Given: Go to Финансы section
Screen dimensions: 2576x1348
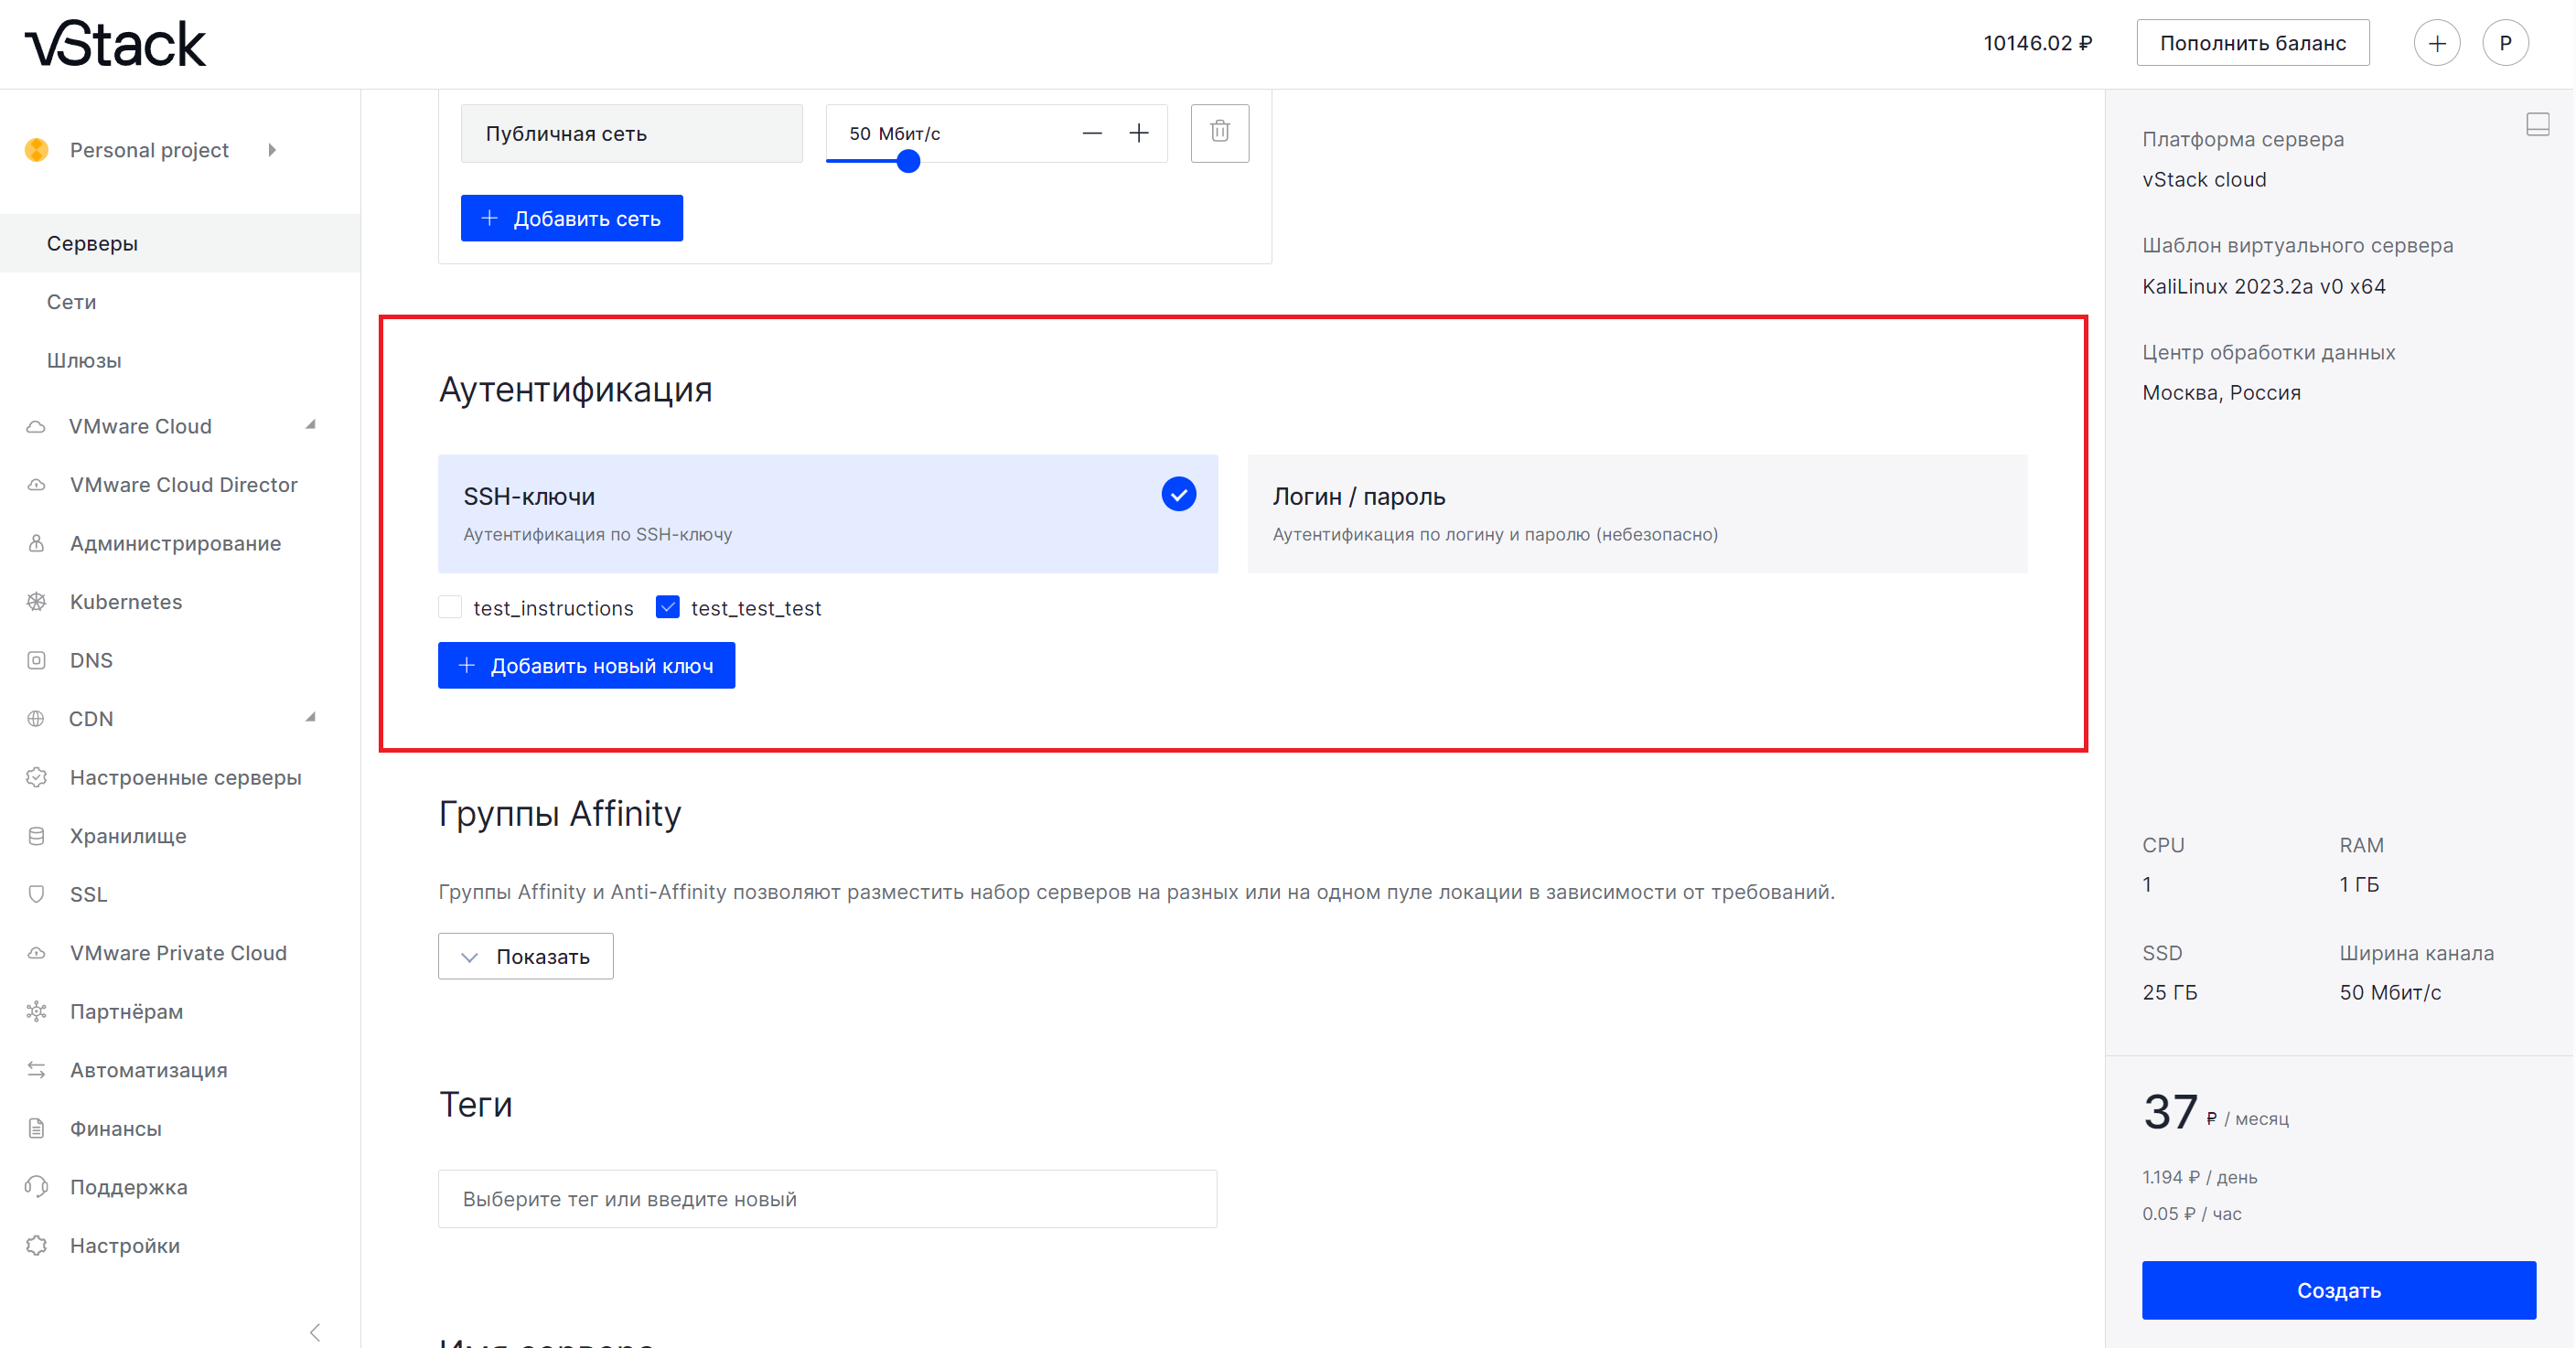Looking at the screenshot, I should pos(116,1128).
